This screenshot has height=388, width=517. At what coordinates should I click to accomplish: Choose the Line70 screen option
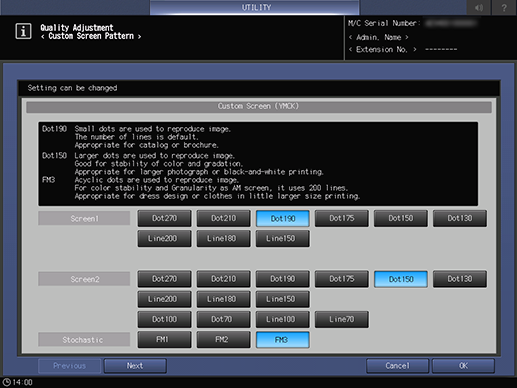pyautogui.click(x=342, y=319)
